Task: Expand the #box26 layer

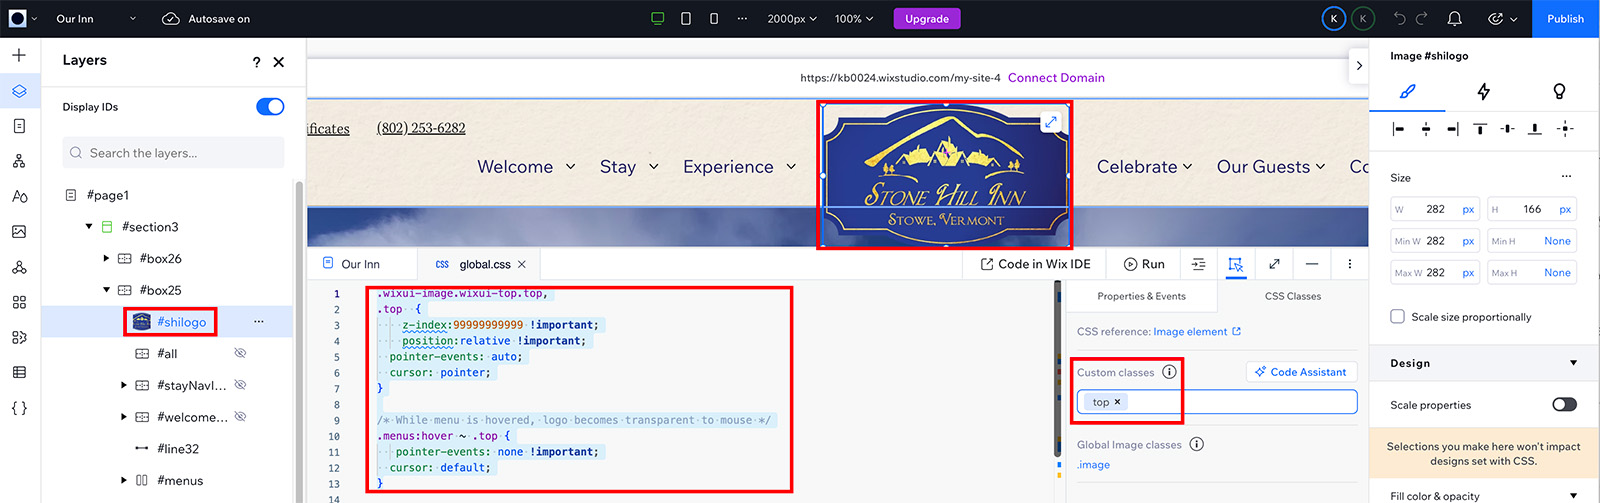Action: coord(107,259)
